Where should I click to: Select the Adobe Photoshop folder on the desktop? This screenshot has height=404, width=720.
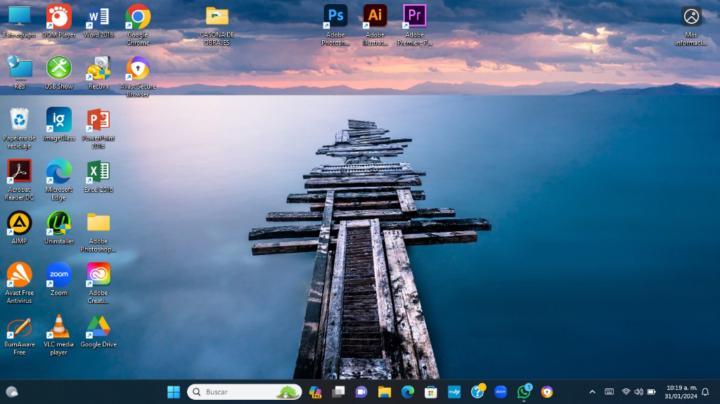point(98,231)
